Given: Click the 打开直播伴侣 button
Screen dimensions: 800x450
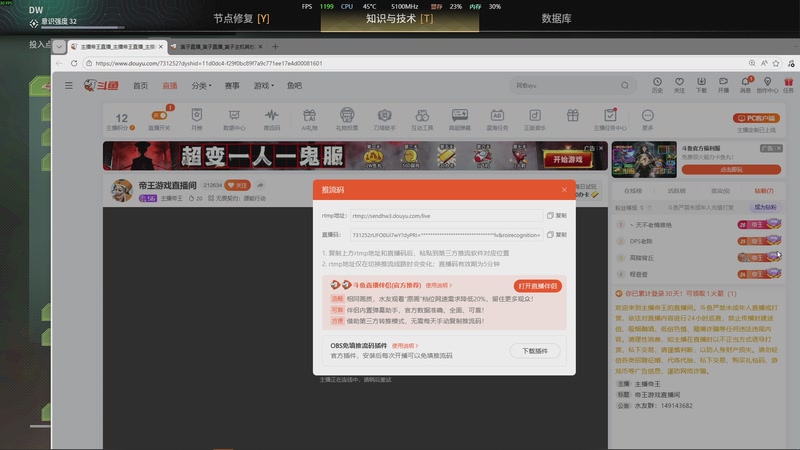Looking at the screenshot, I should [x=537, y=286].
